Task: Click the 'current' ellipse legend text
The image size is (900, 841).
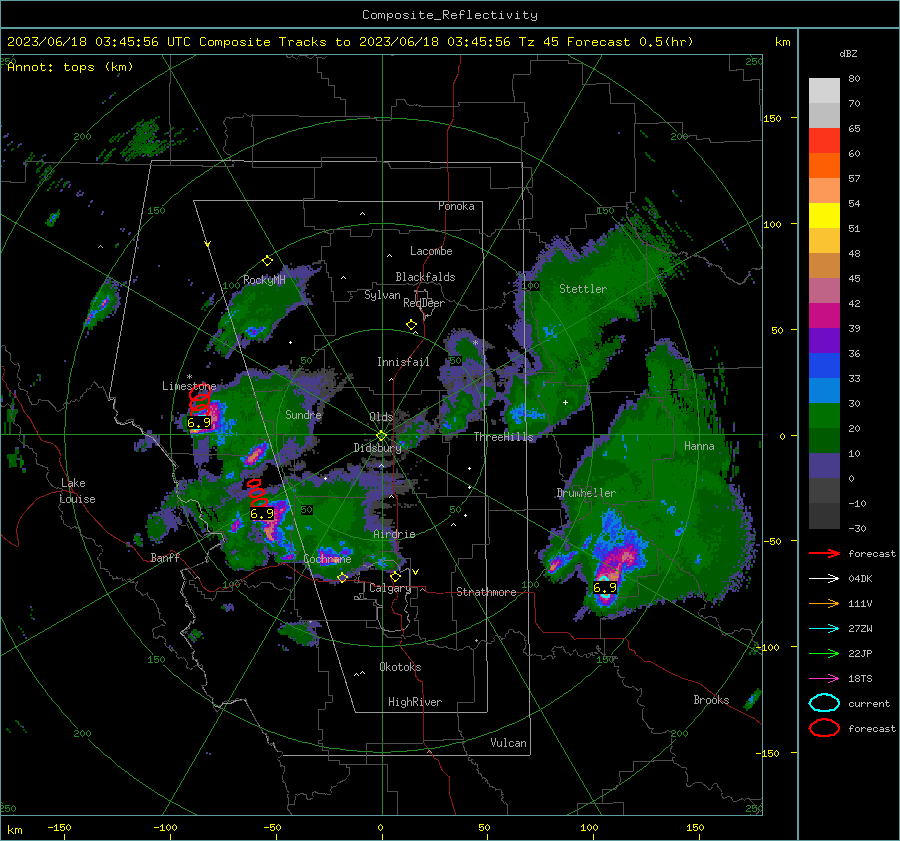Action: point(869,703)
